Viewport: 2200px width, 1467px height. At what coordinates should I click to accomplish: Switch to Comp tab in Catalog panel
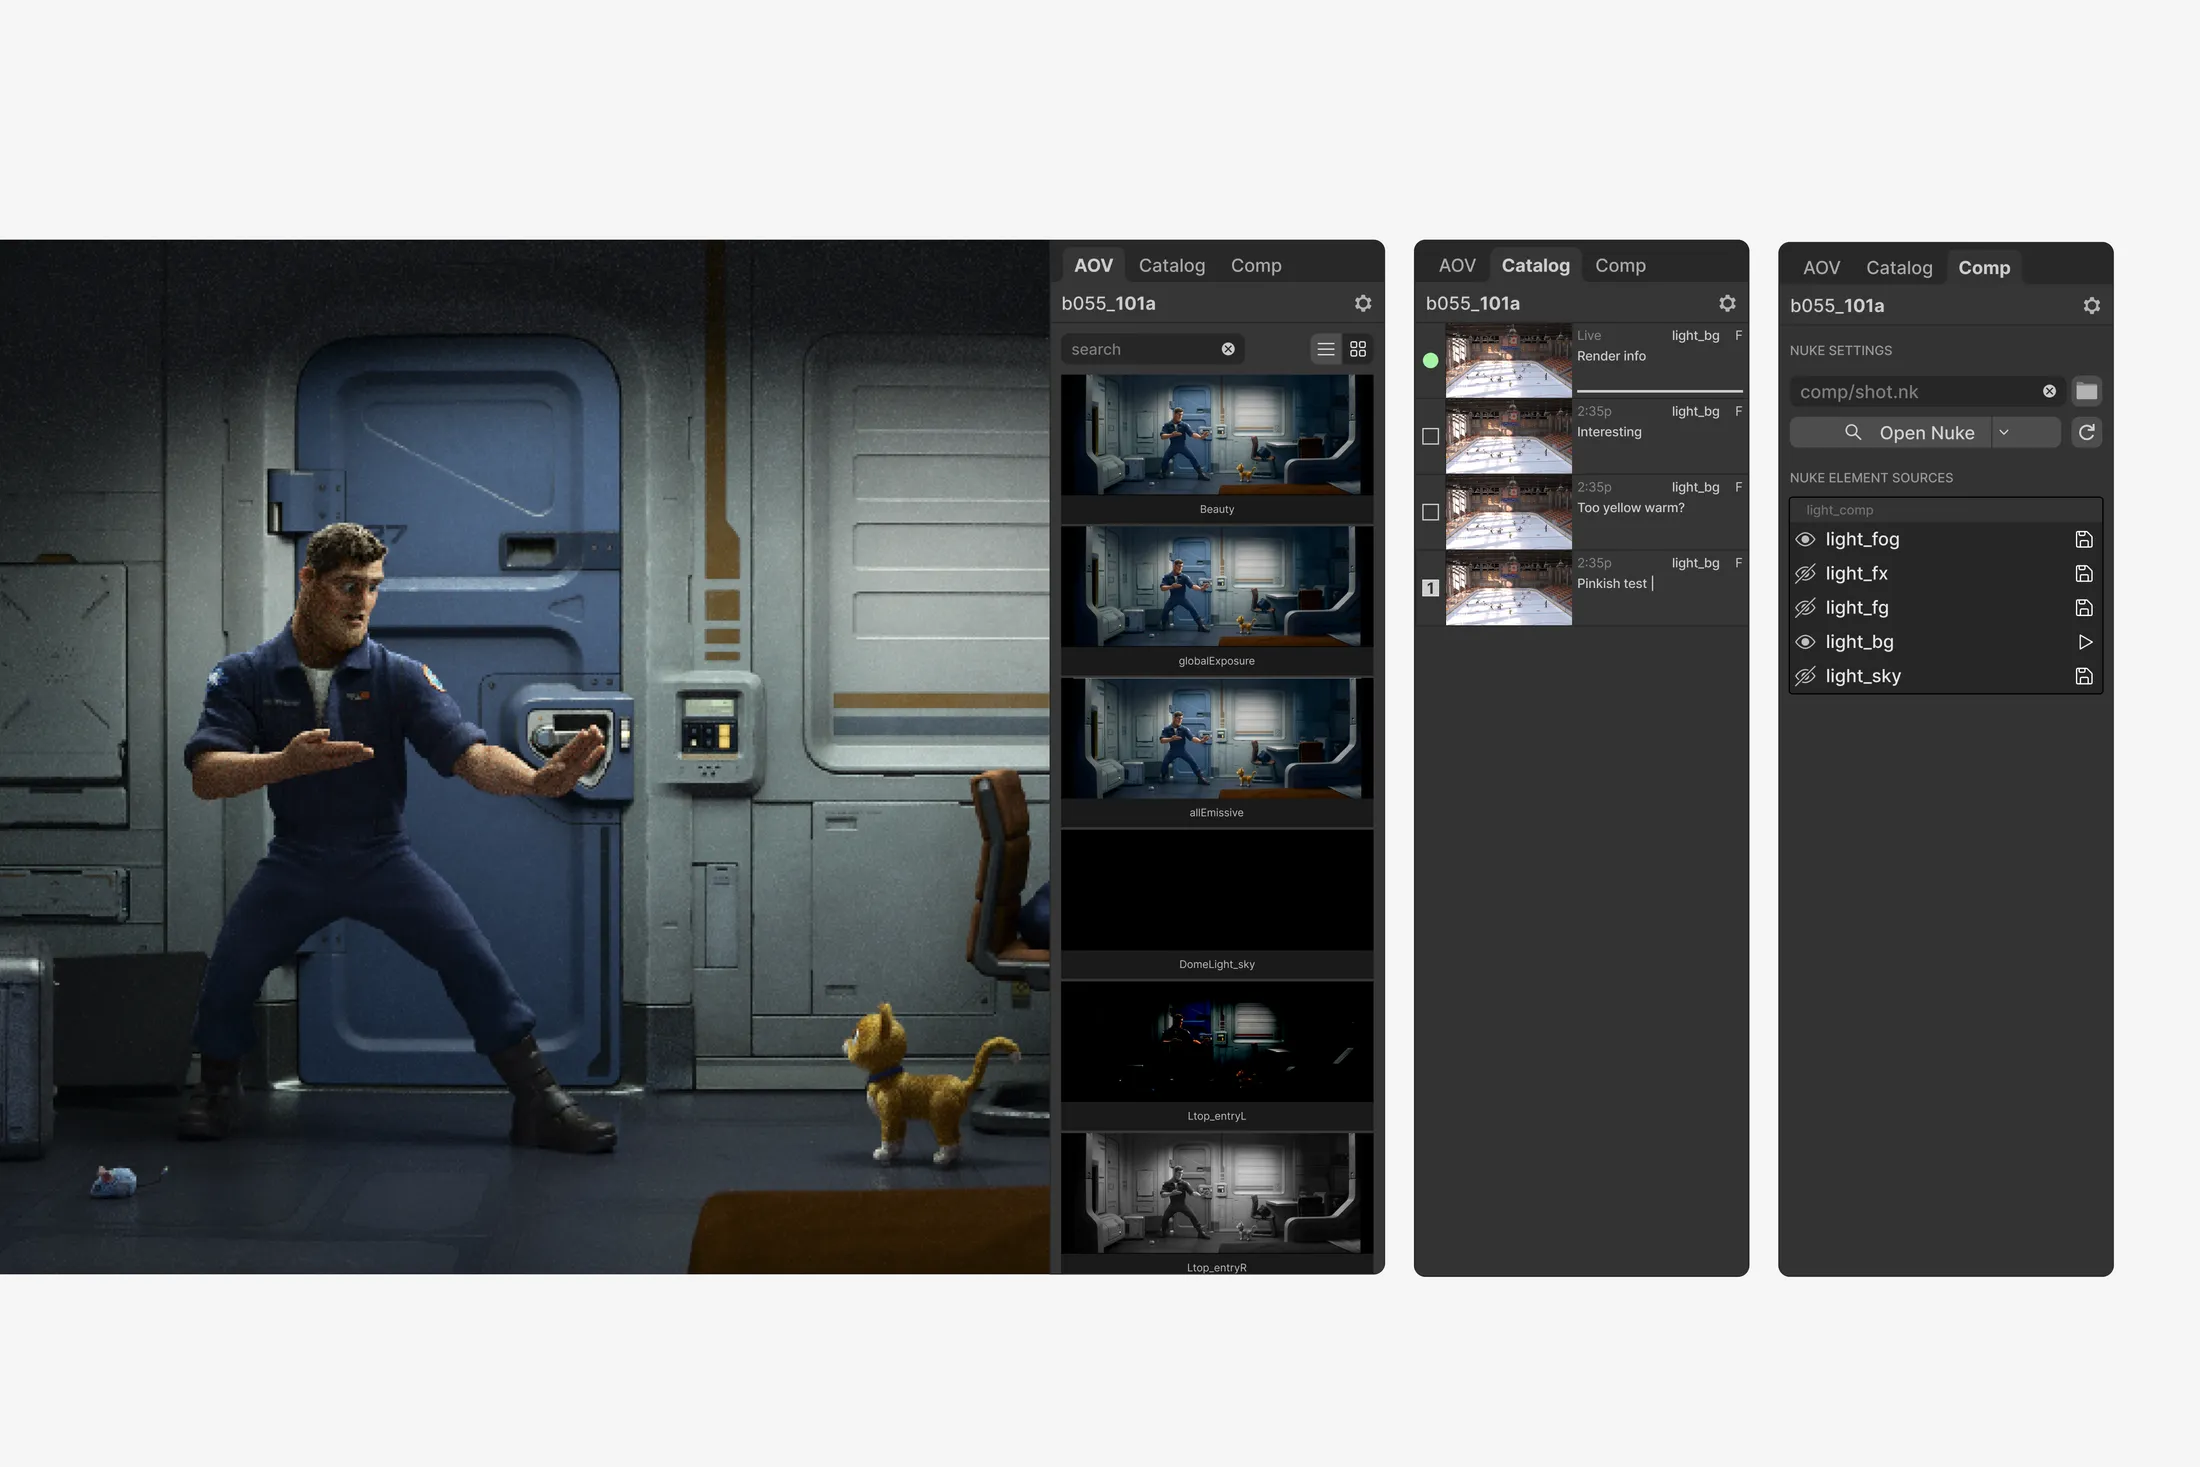pos(1620,265)
